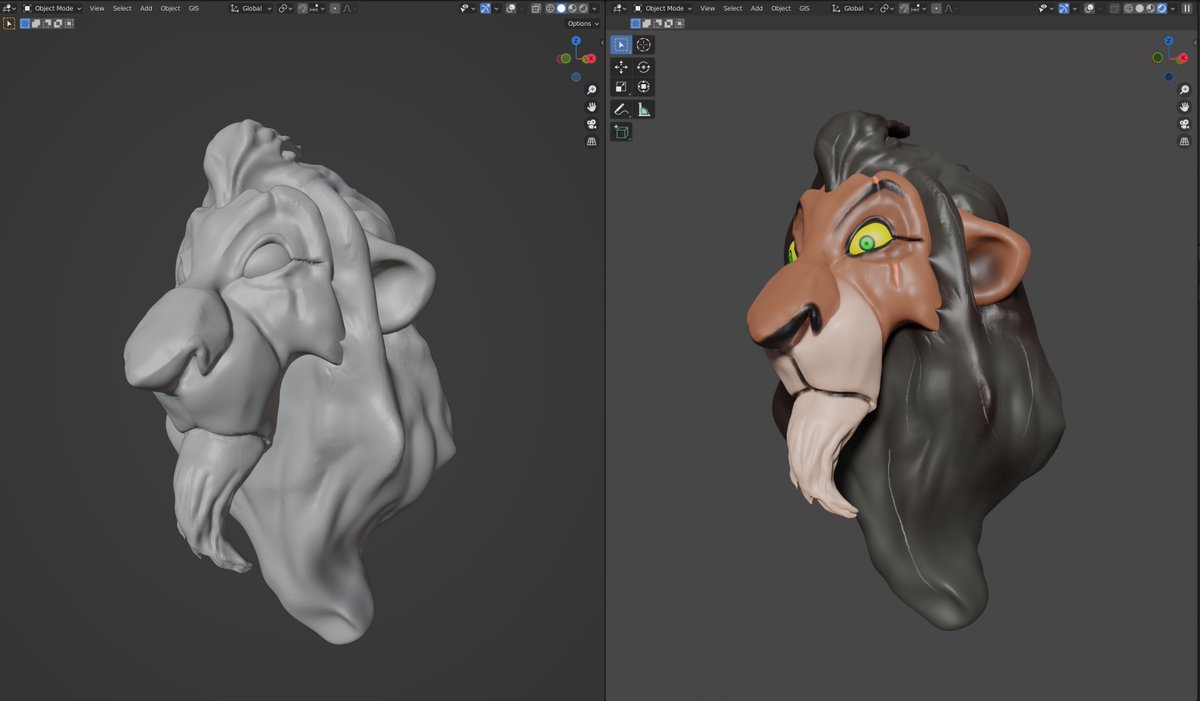Open Select menu in right viewport
Viewport: 1200px width, 701px height.
(733, 8)
